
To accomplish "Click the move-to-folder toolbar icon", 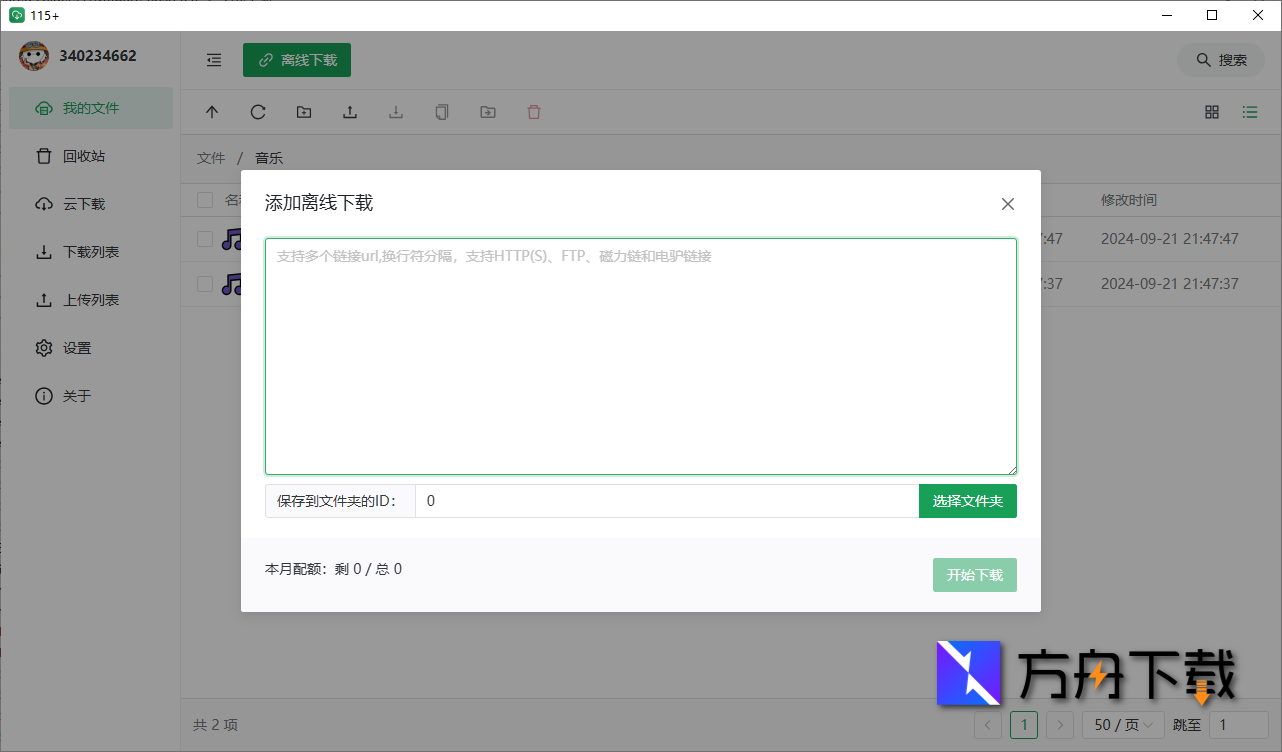I will coord(487,112).
